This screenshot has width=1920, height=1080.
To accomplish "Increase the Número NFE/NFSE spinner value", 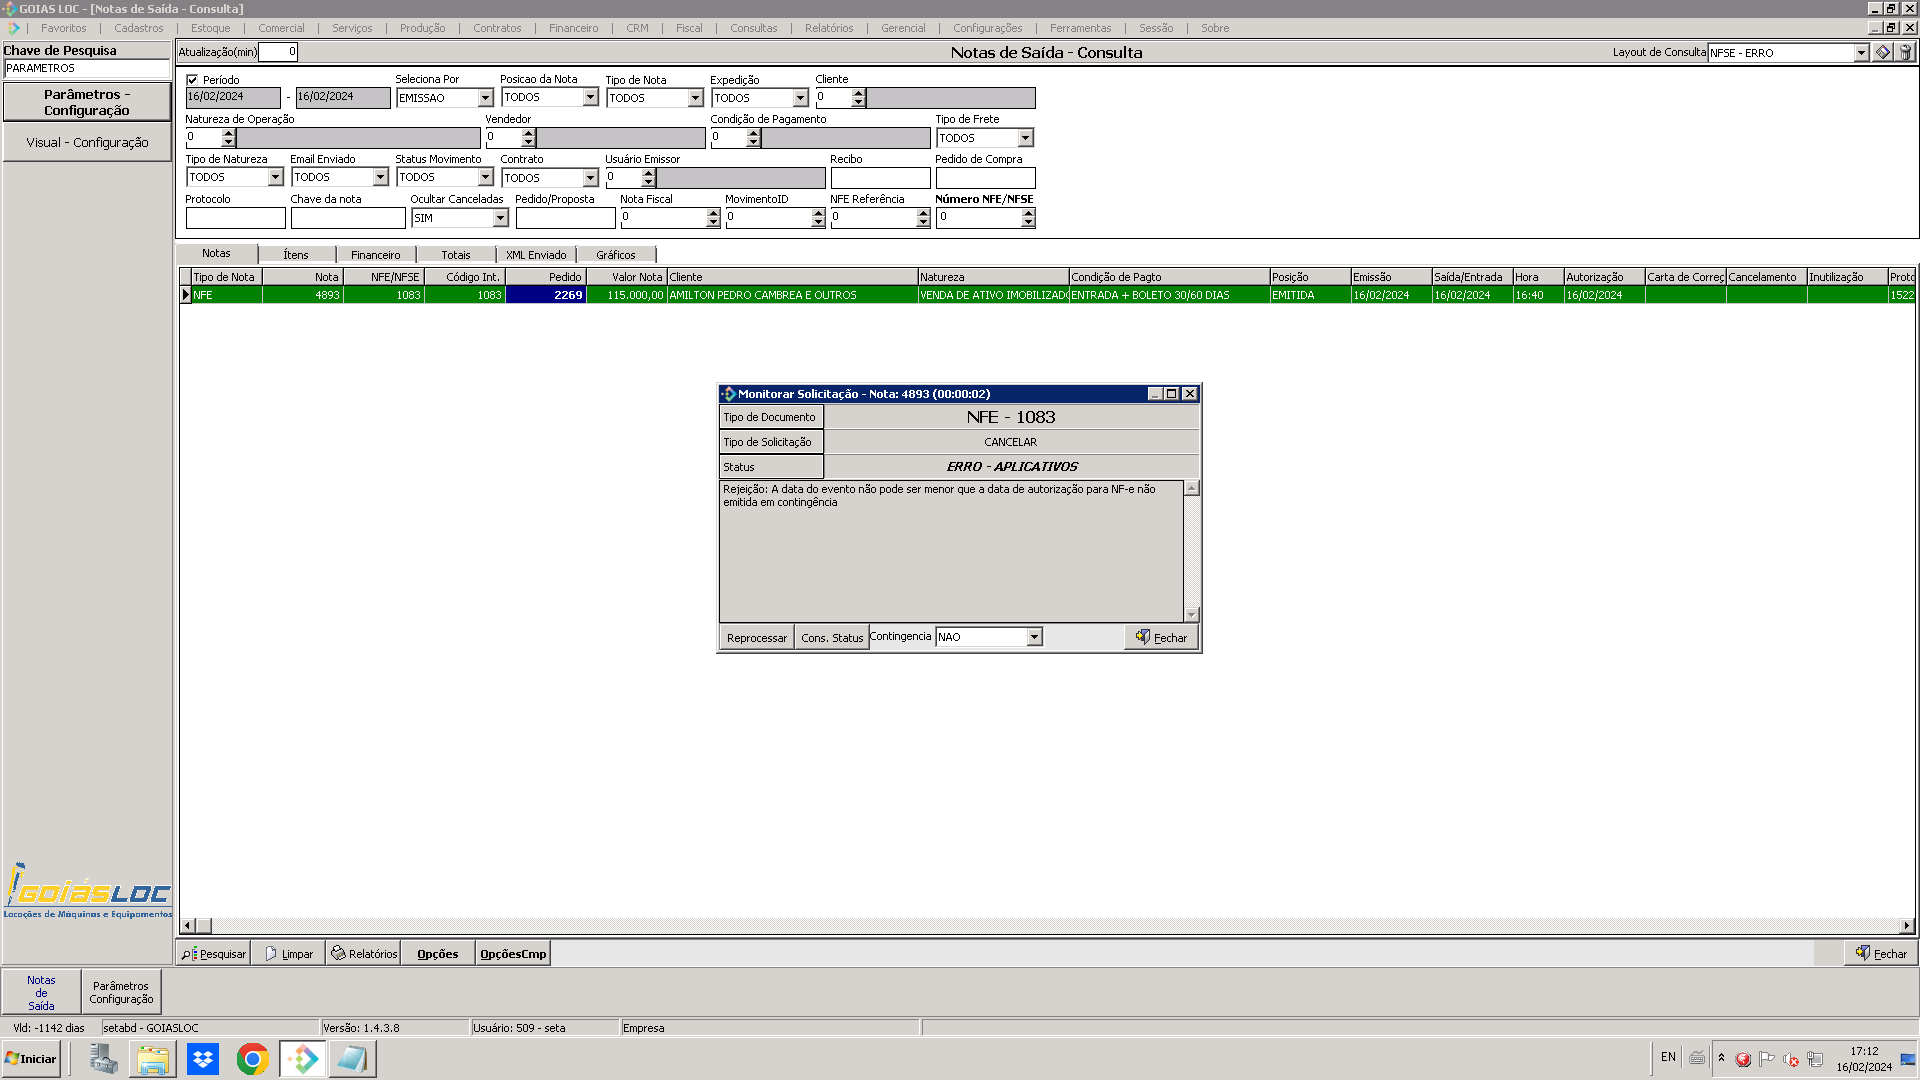I will tap(1028, 213).
